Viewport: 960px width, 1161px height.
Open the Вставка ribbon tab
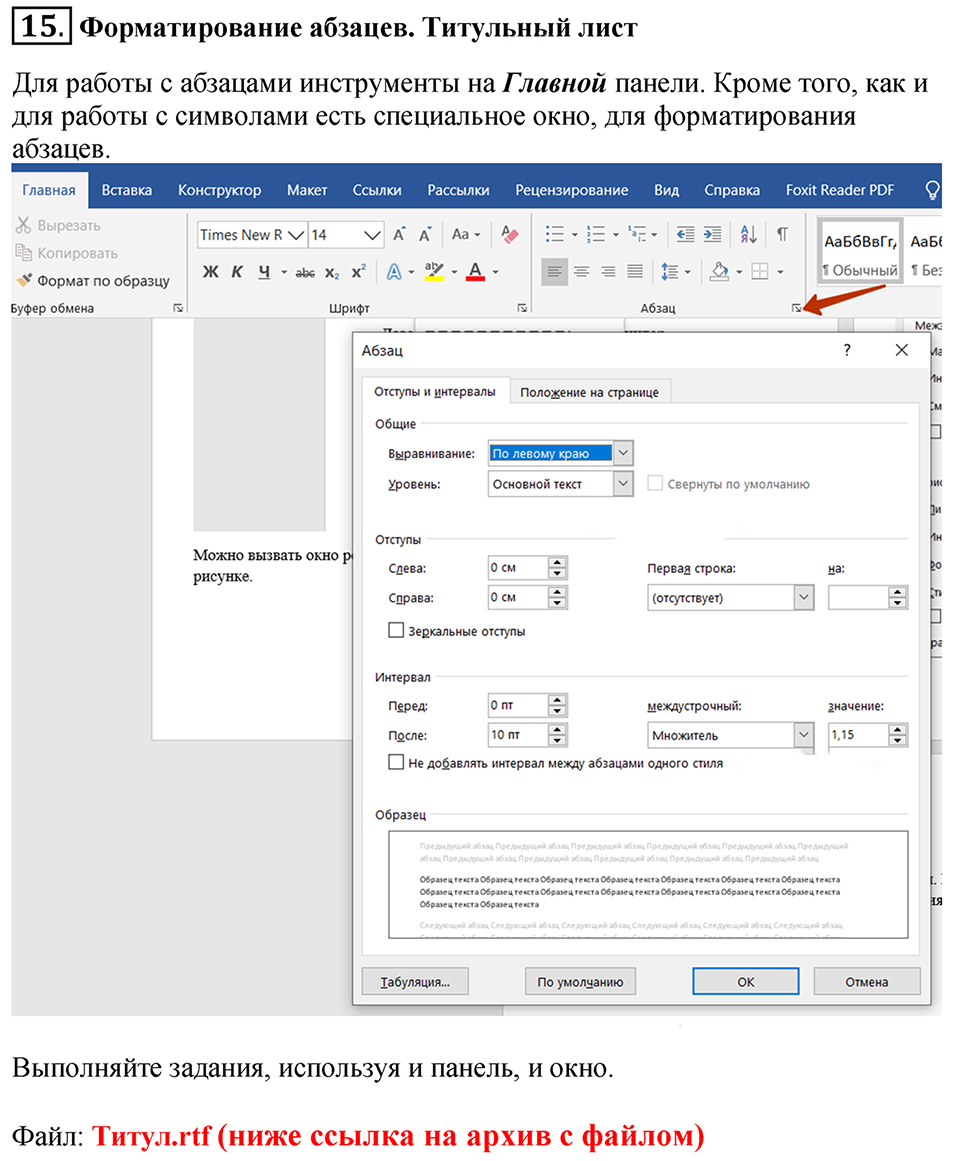[127, 190]
